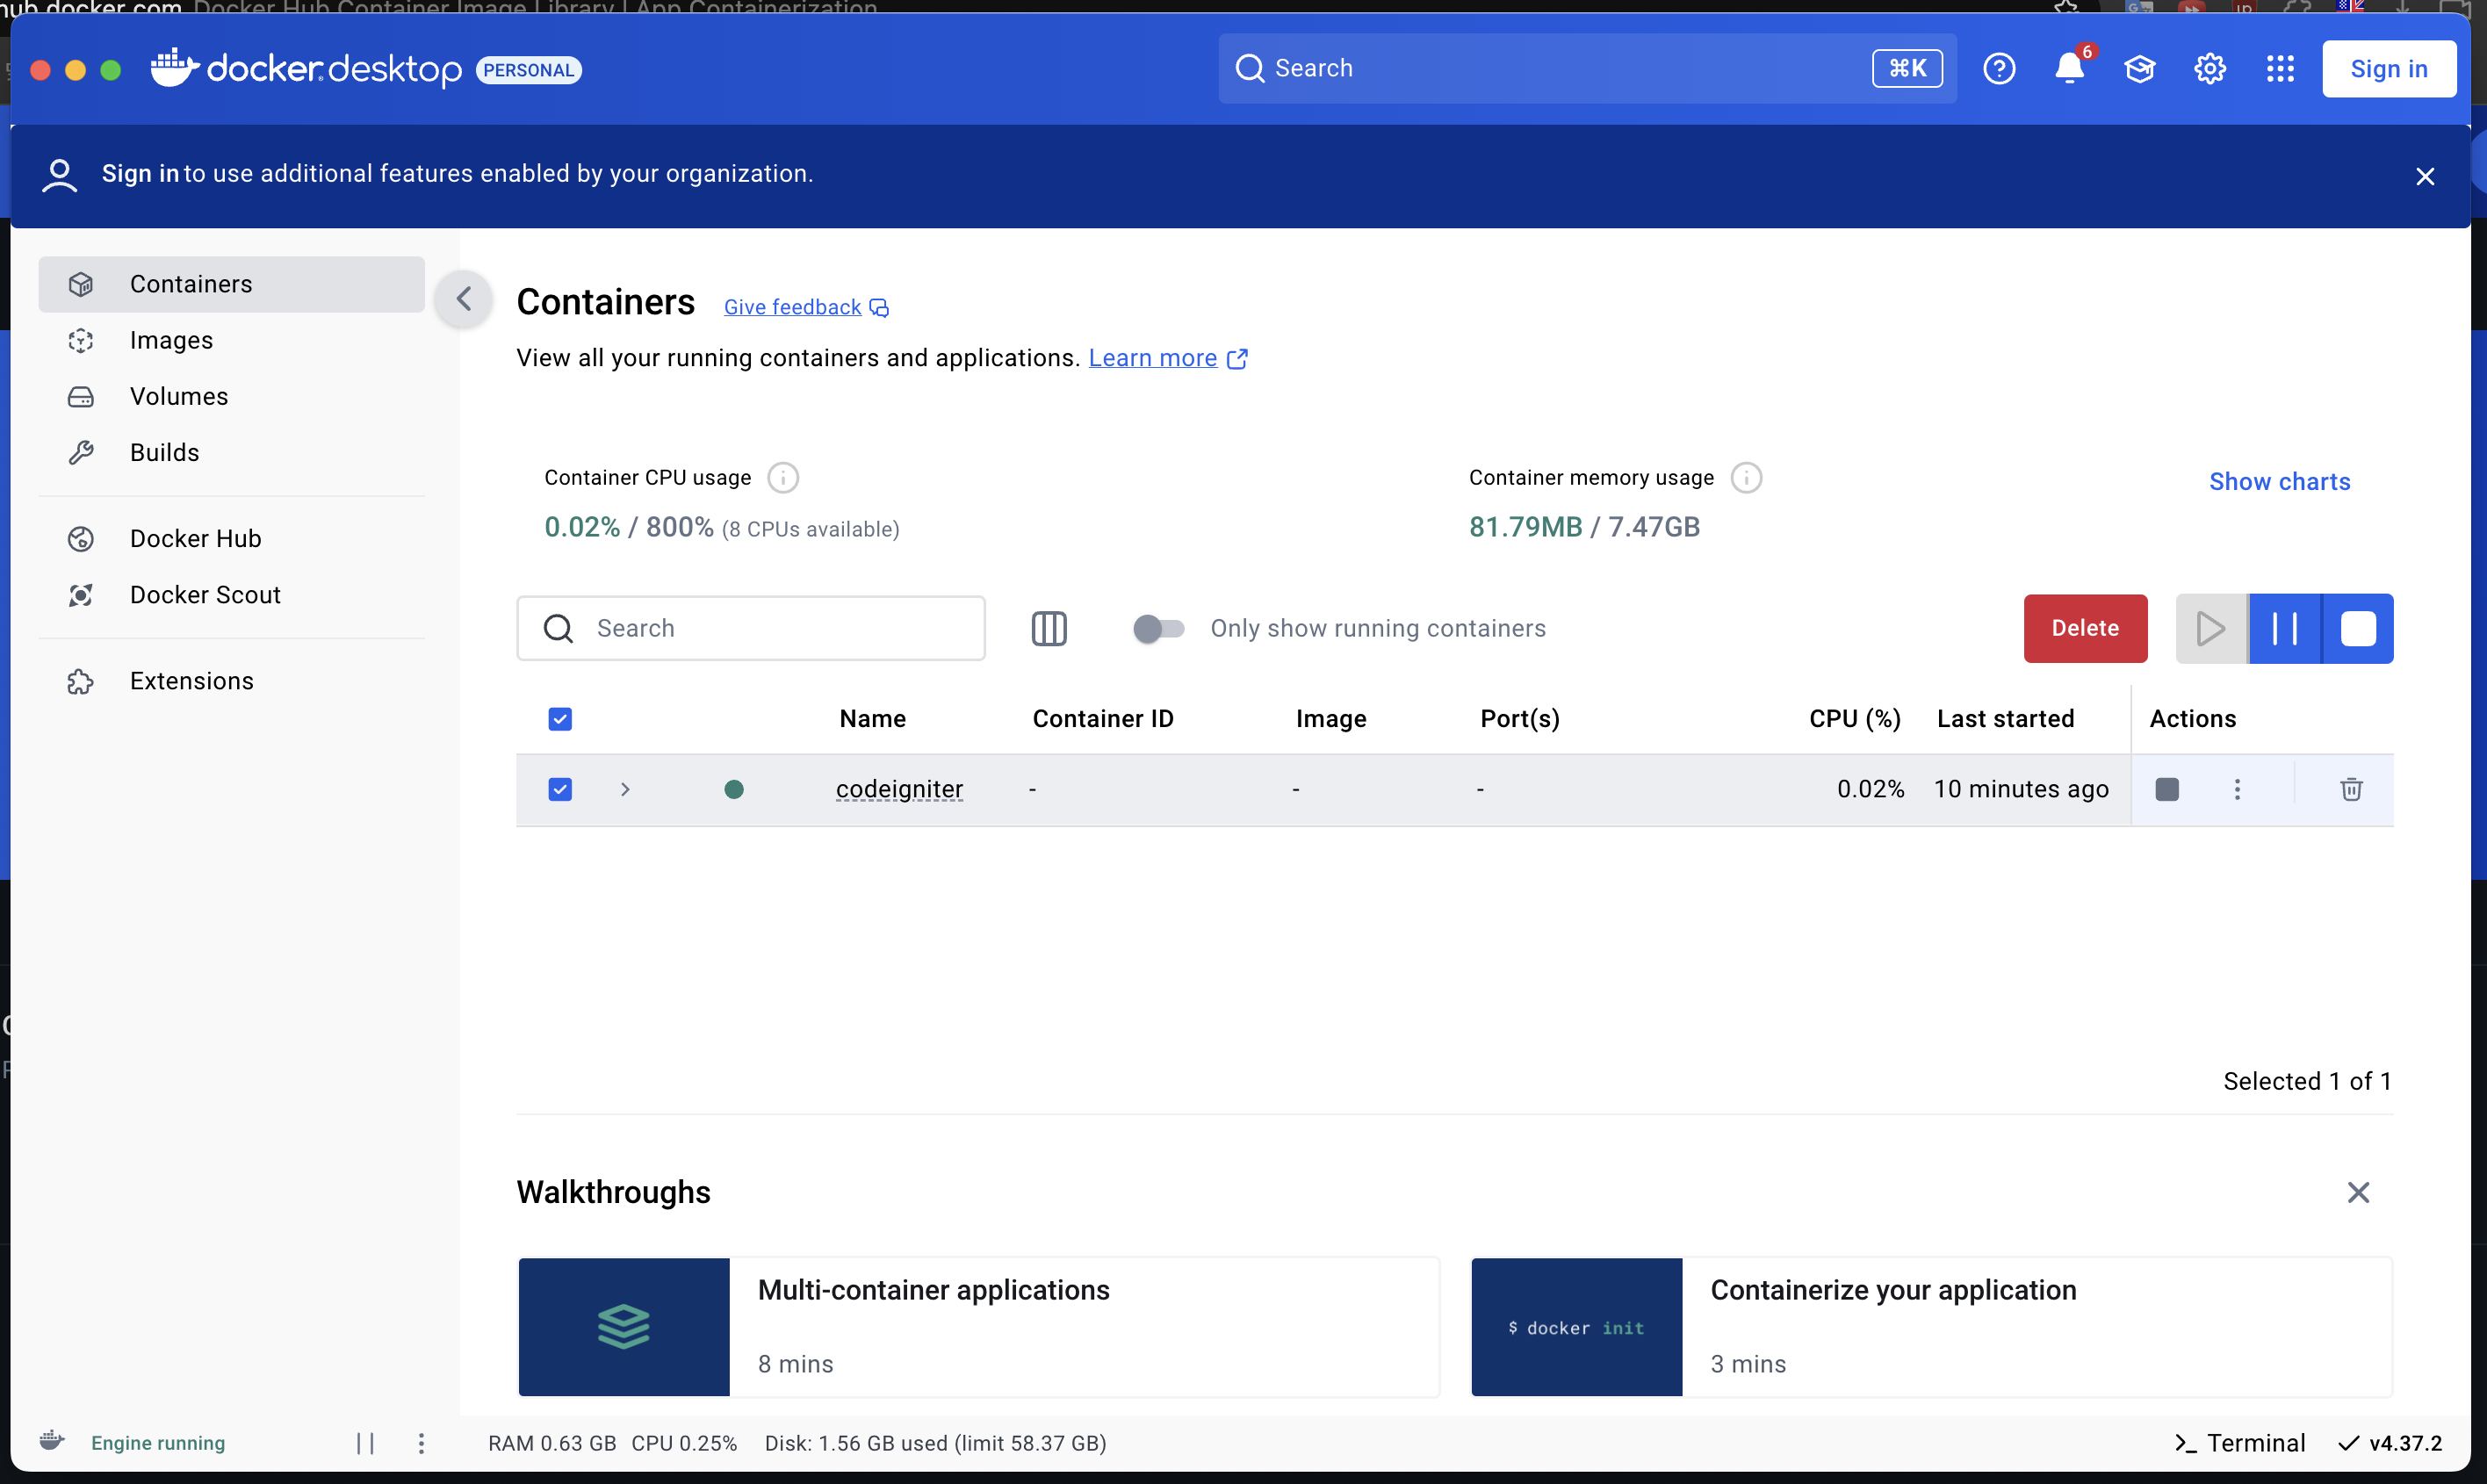Open the Learning center graduation cap icon
Viewport: 2487px width, 1484px height.
pyautogui.click(x=2139, y=69)
